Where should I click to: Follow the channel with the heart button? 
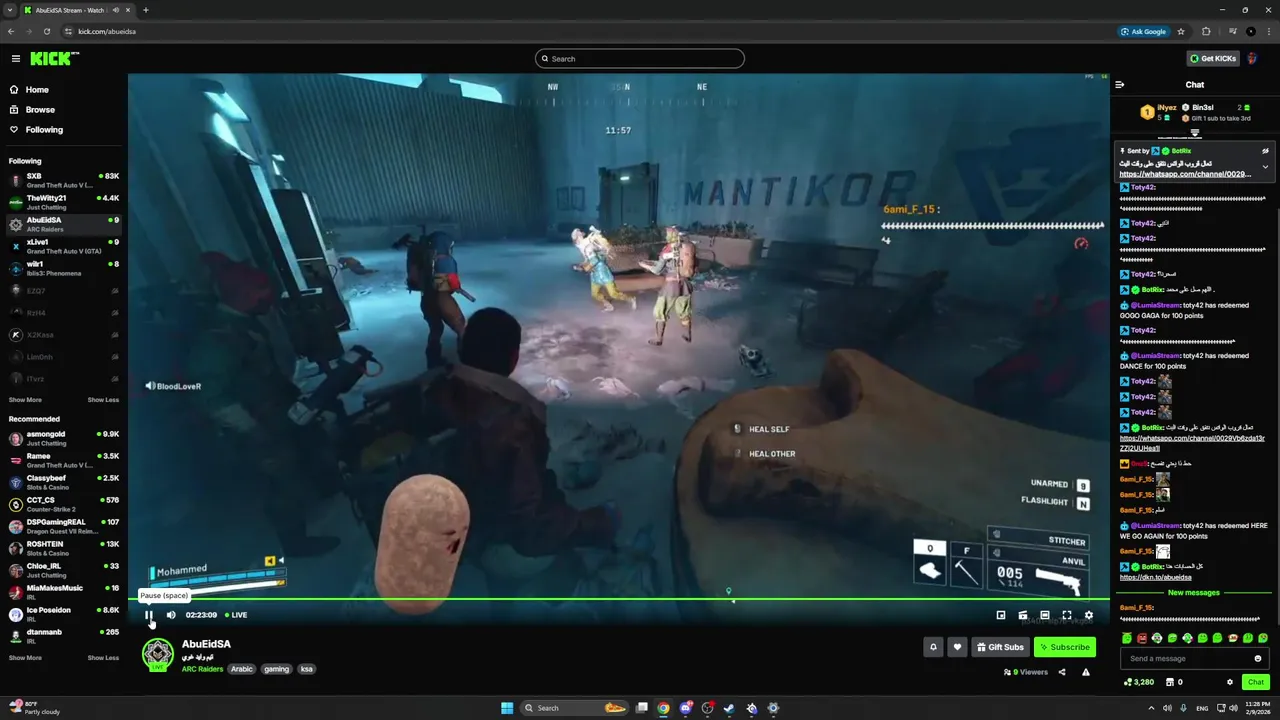957,647
